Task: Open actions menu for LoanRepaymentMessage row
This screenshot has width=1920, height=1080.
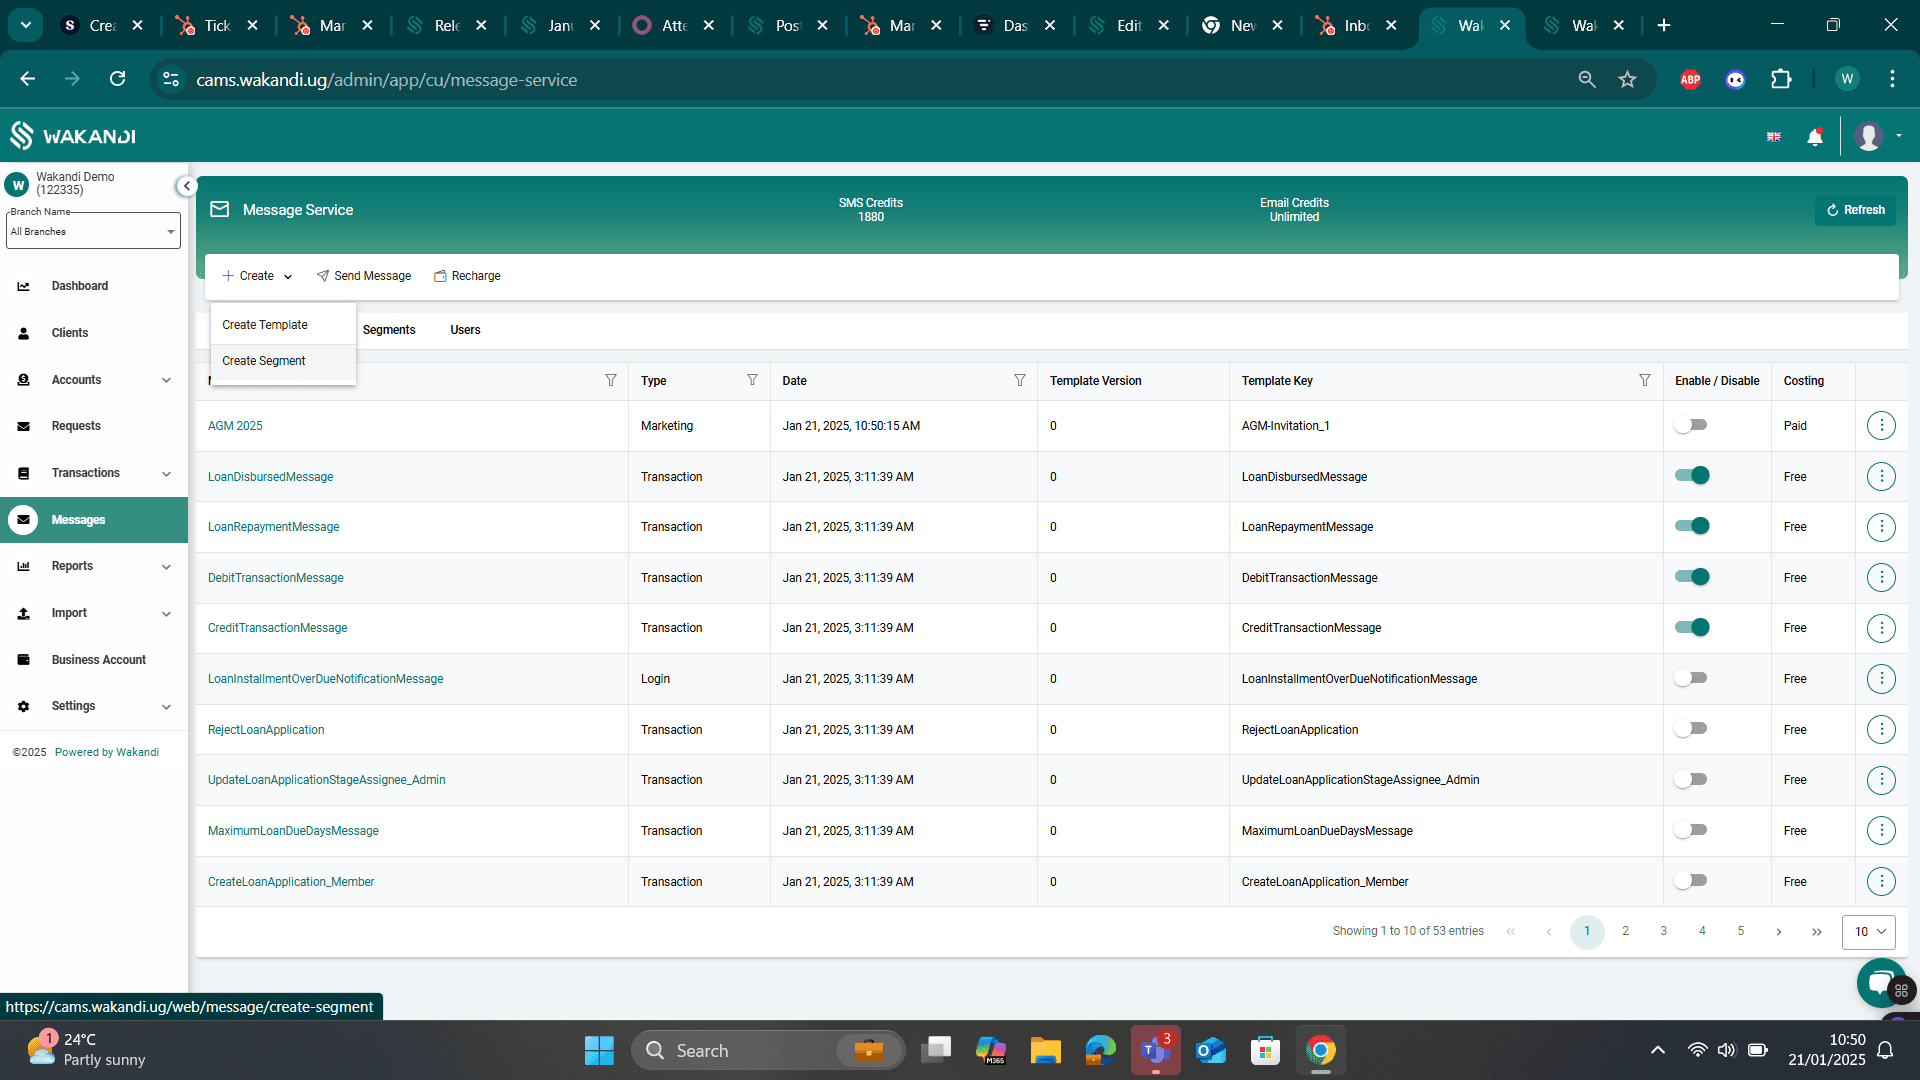Action: click(1881, 527)
